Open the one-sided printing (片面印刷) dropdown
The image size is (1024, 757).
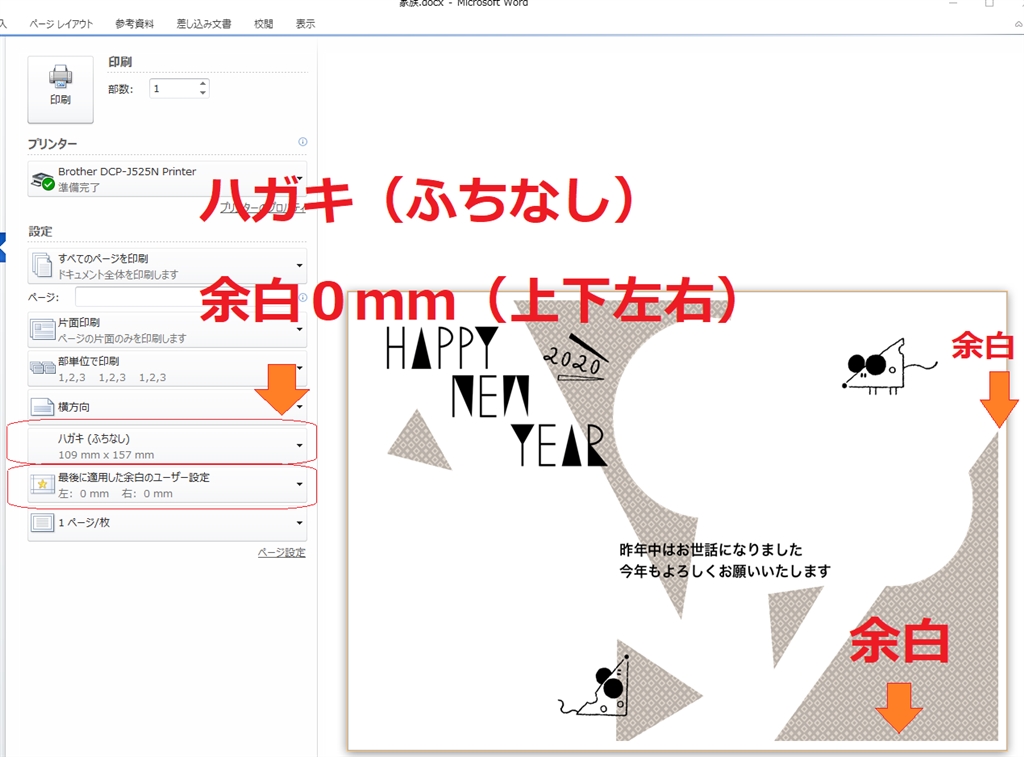167,330
